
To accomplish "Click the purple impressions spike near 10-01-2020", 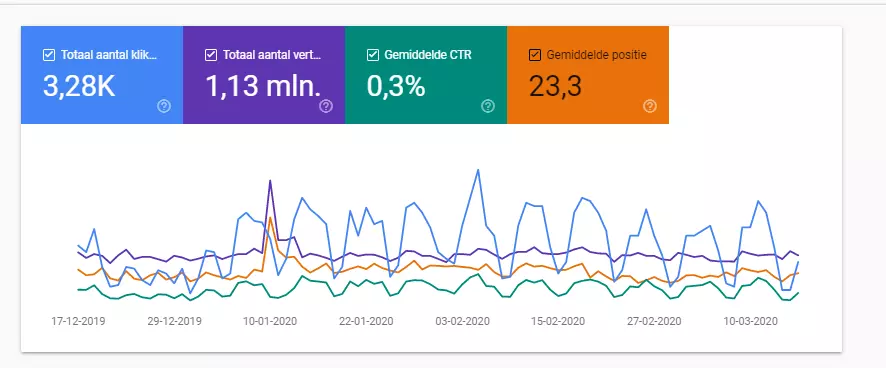I will 270,181.
